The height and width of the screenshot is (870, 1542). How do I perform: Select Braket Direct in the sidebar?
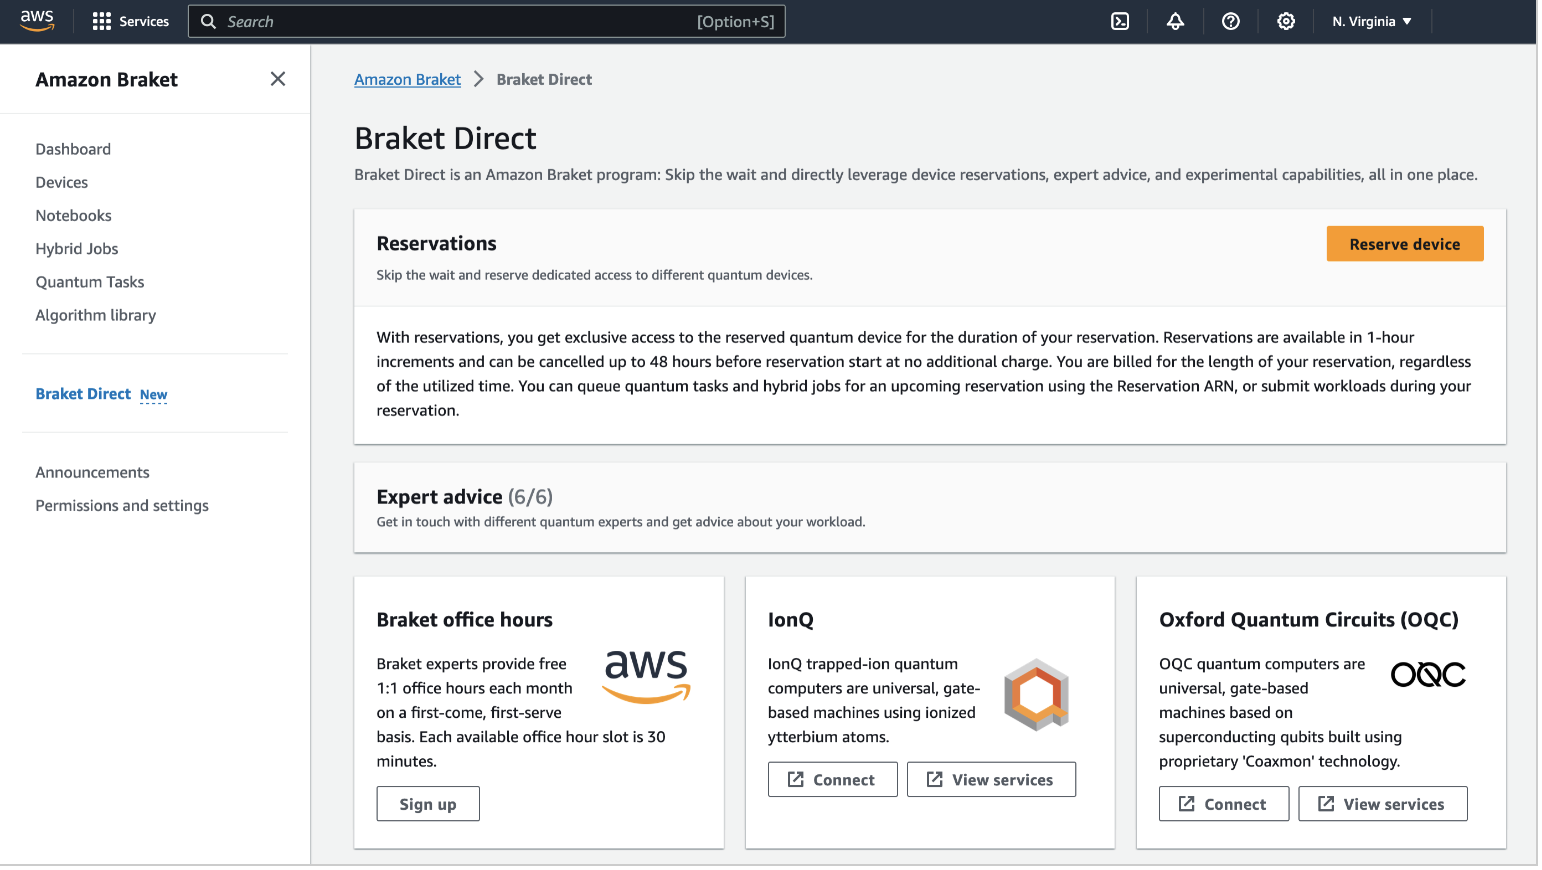pos(83,394)
